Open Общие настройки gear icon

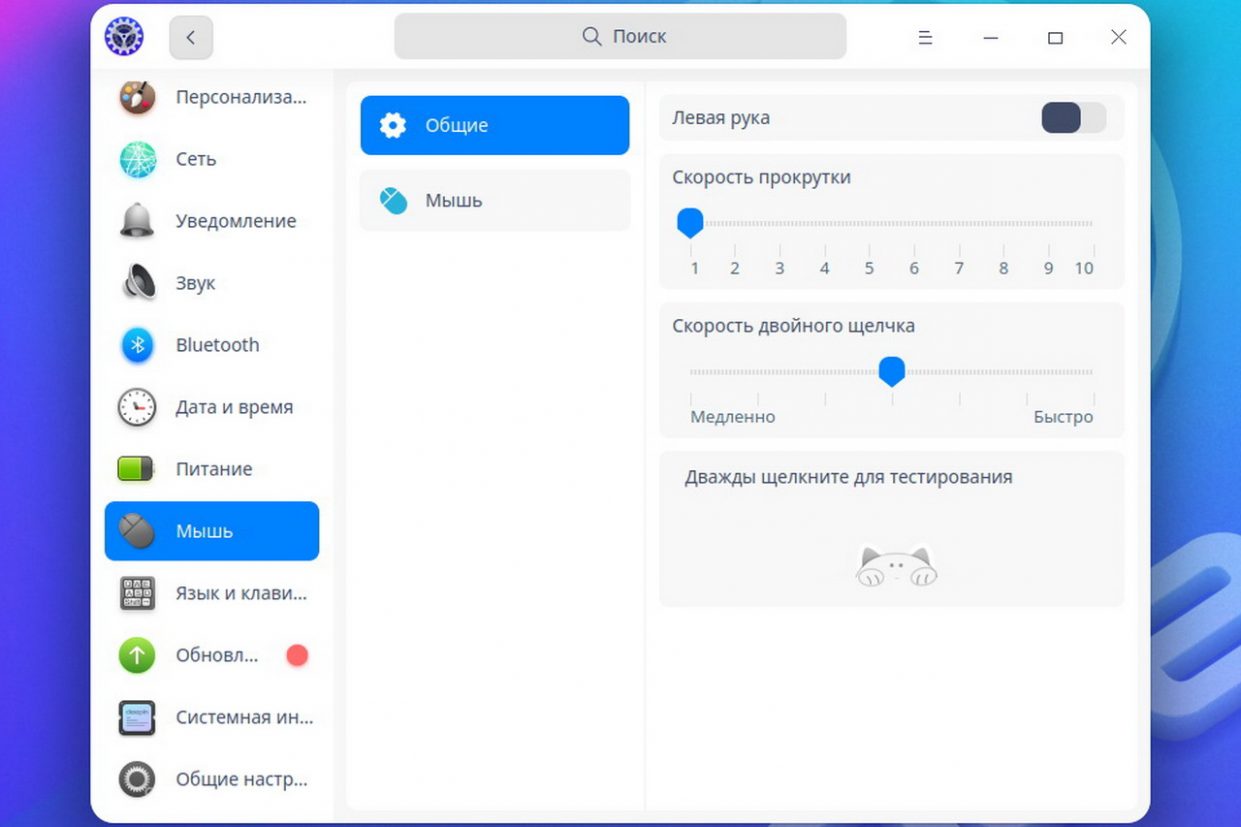tap(137, 779)
